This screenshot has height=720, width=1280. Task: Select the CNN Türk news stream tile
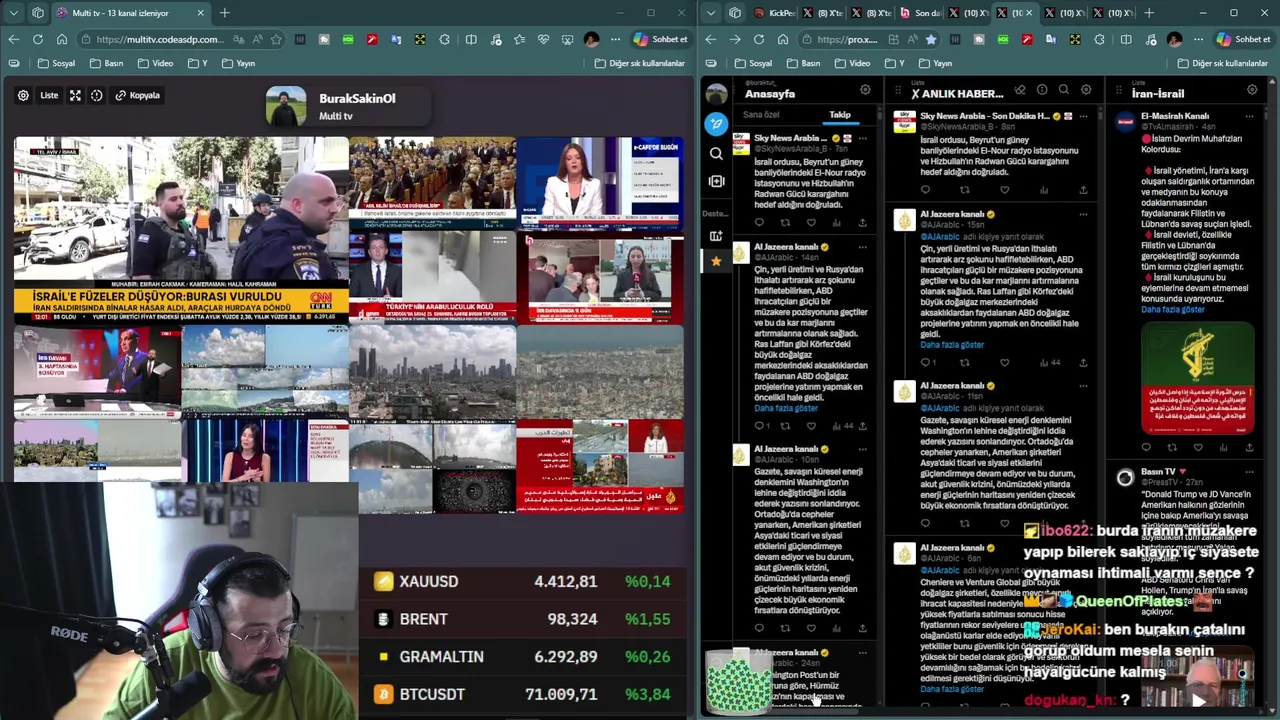[181, 231]
